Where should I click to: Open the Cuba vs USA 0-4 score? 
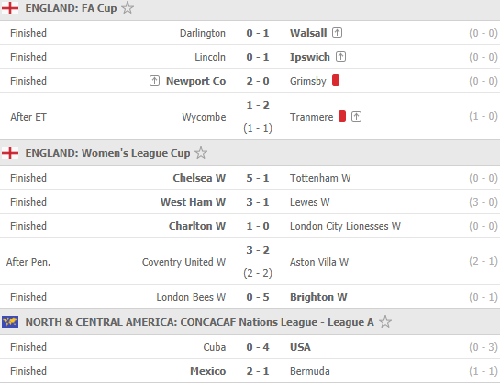pyautogui.click(x=258, y=347)
